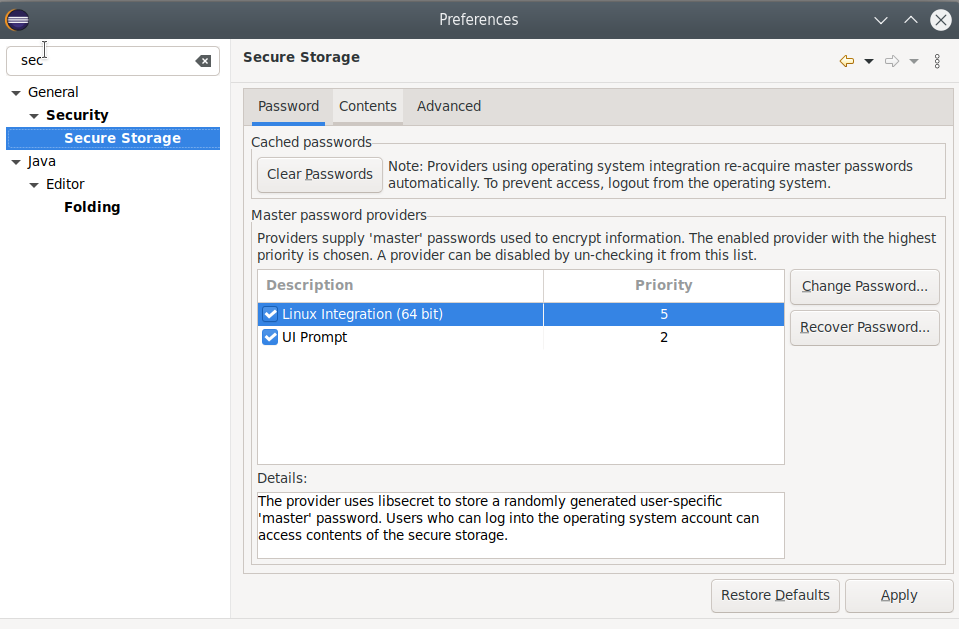Open forward navigation history dropdown arrow
This screenshot has height=629, width=959.
913,61
